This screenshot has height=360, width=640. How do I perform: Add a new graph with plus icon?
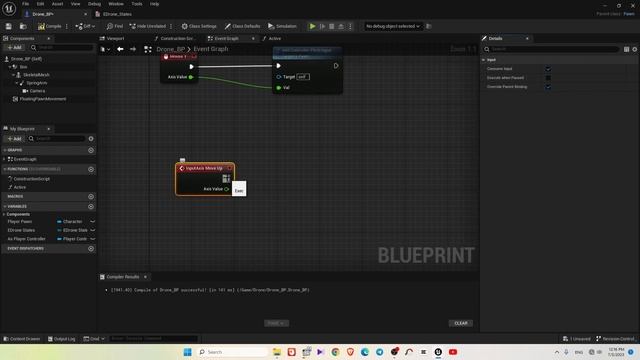91,150
